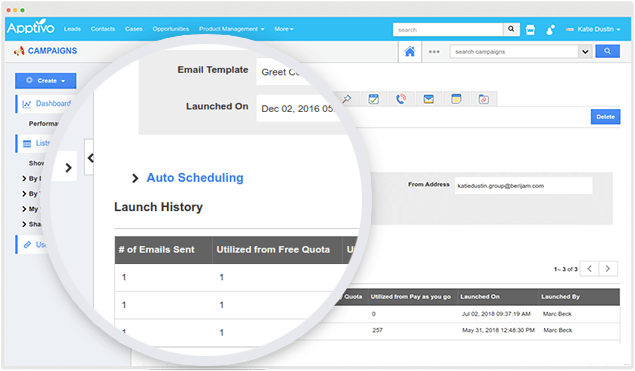Viewport: 635px width, 371px height.
Task: Click the Launched By column header
Action: (560, 297)
